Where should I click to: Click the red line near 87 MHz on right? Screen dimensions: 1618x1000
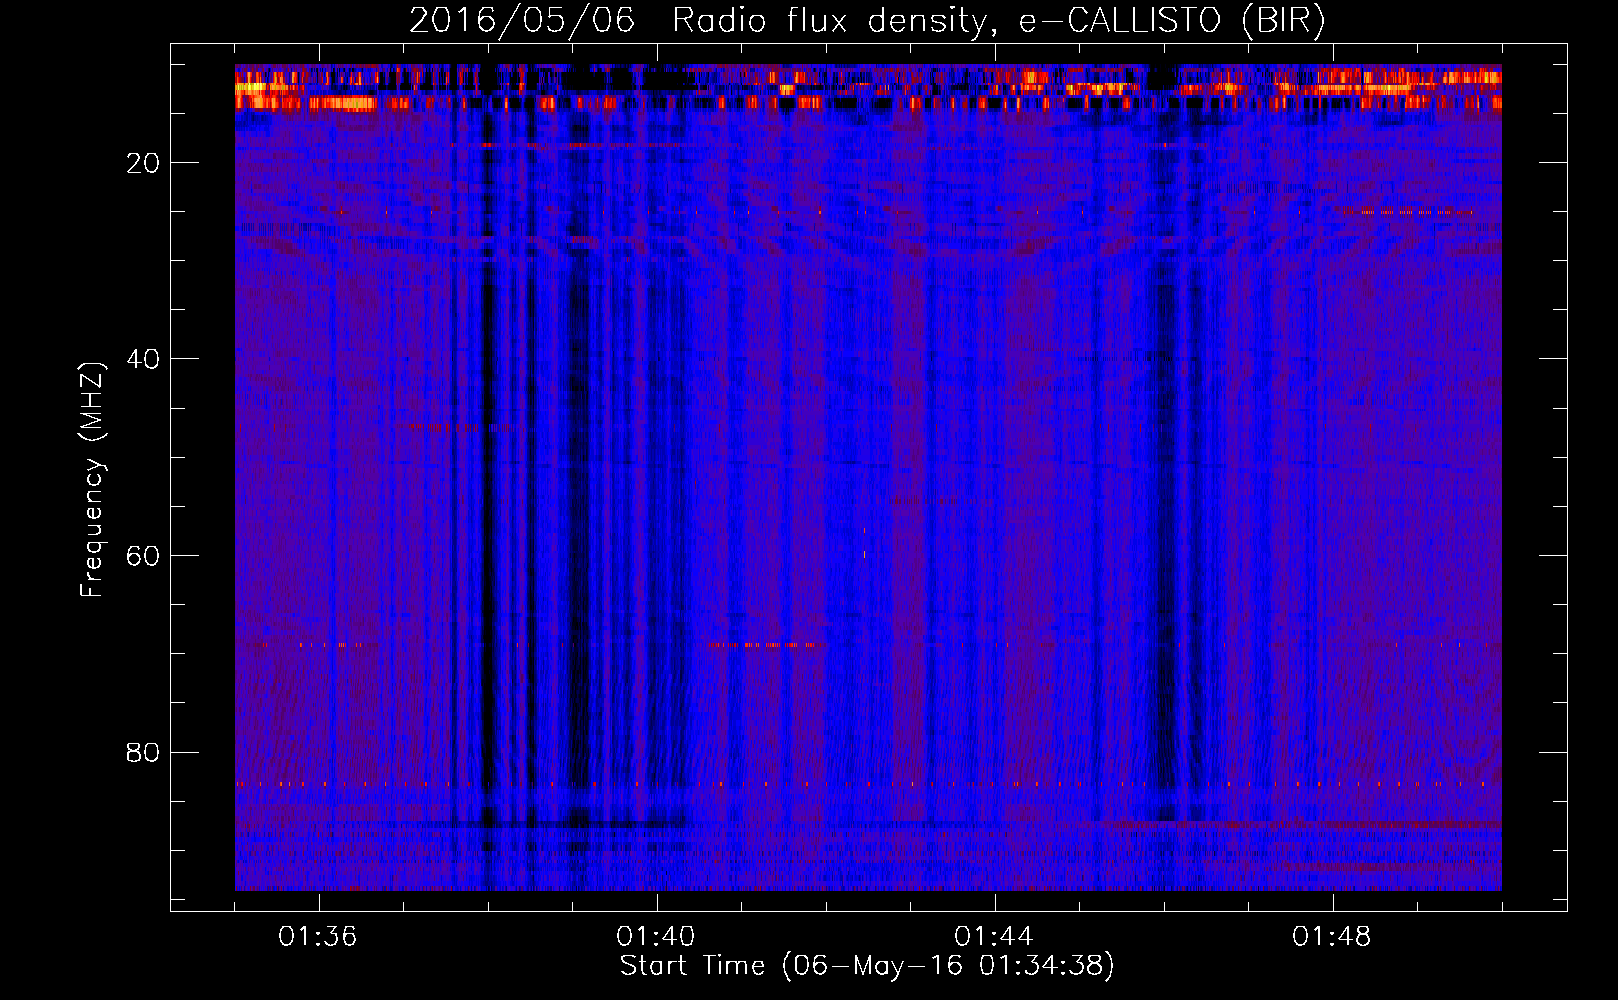[1300, 824]
